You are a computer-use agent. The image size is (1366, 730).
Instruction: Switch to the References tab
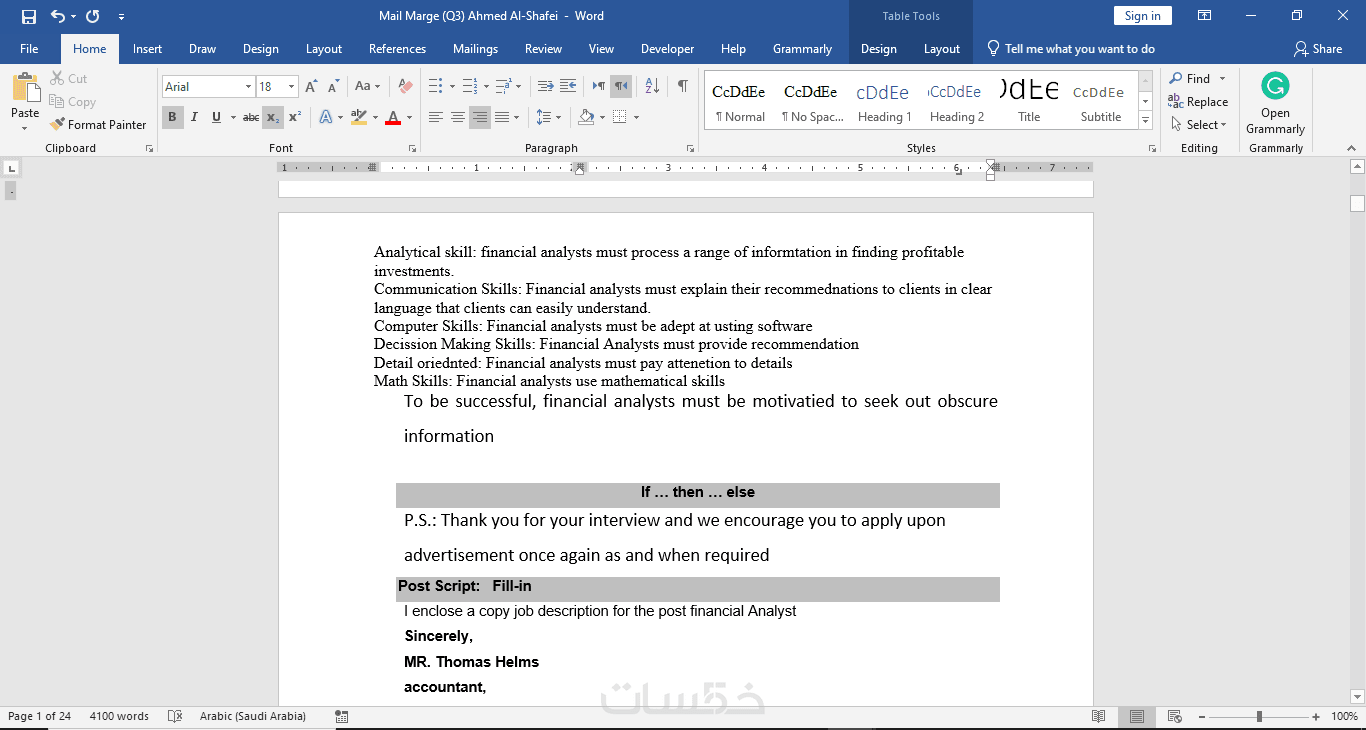coord(397,49)
